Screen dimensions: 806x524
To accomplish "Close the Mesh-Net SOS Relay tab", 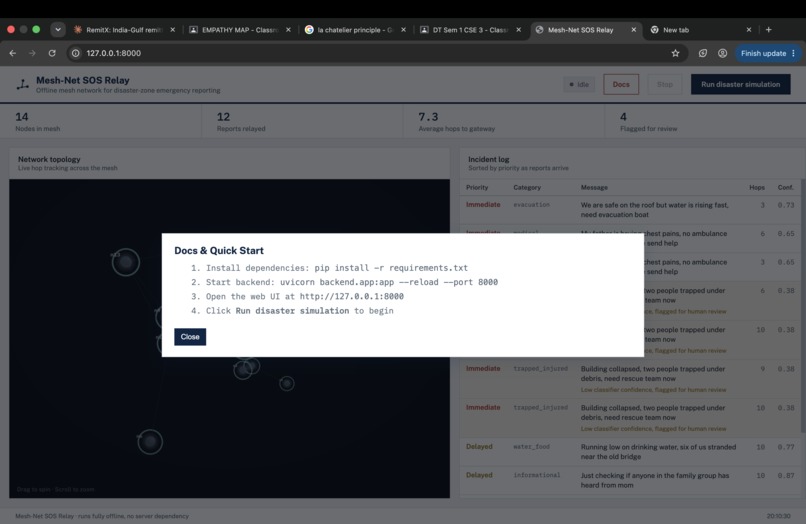I will pos(634,30).
